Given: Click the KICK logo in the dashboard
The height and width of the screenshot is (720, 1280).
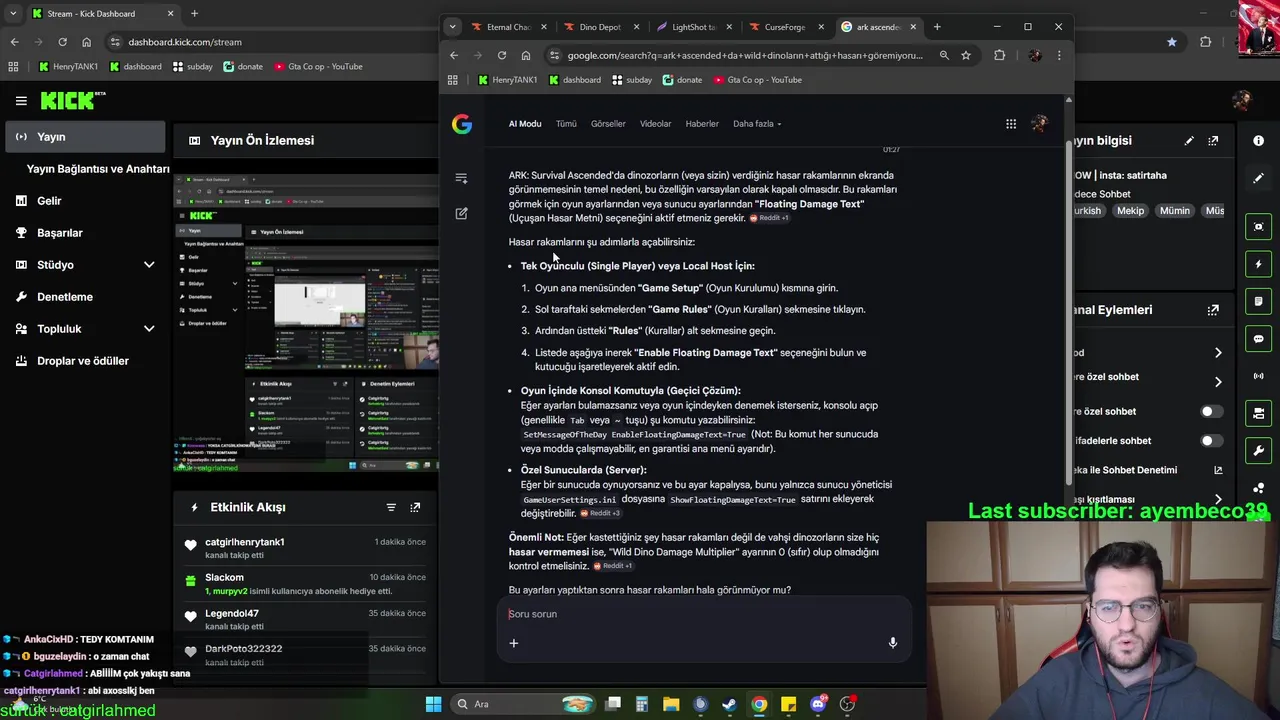Looking at the screenshot, I should tap(72, 100).
